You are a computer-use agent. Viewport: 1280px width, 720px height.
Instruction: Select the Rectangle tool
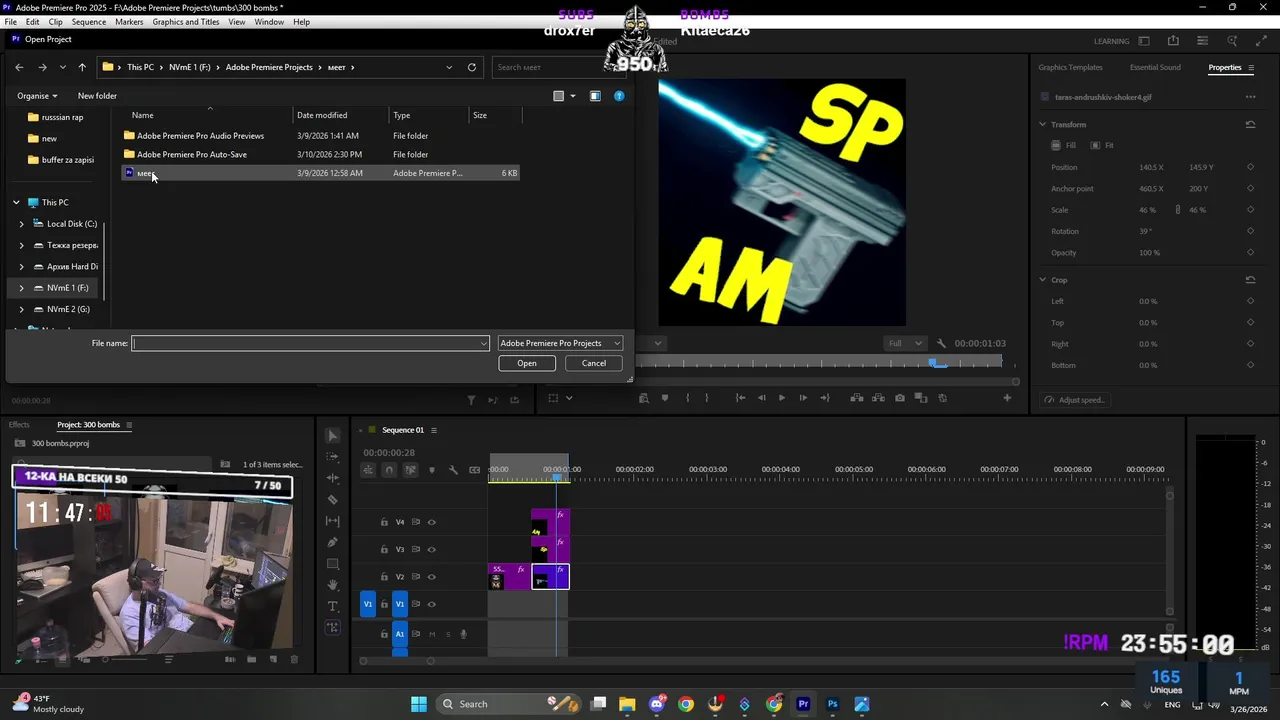(333, 564)
